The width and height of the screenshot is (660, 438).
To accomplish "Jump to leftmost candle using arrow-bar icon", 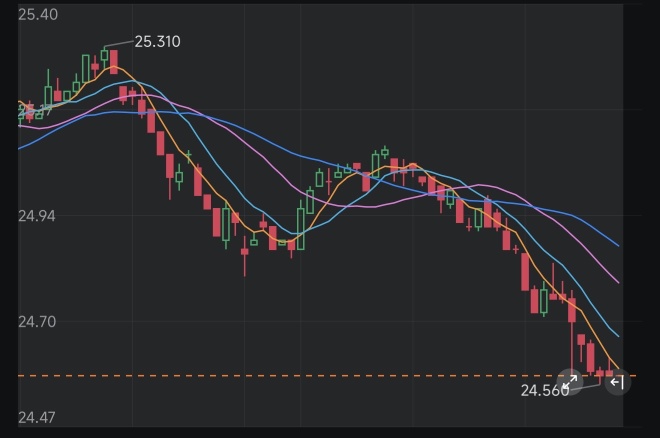I will point(617,382).
